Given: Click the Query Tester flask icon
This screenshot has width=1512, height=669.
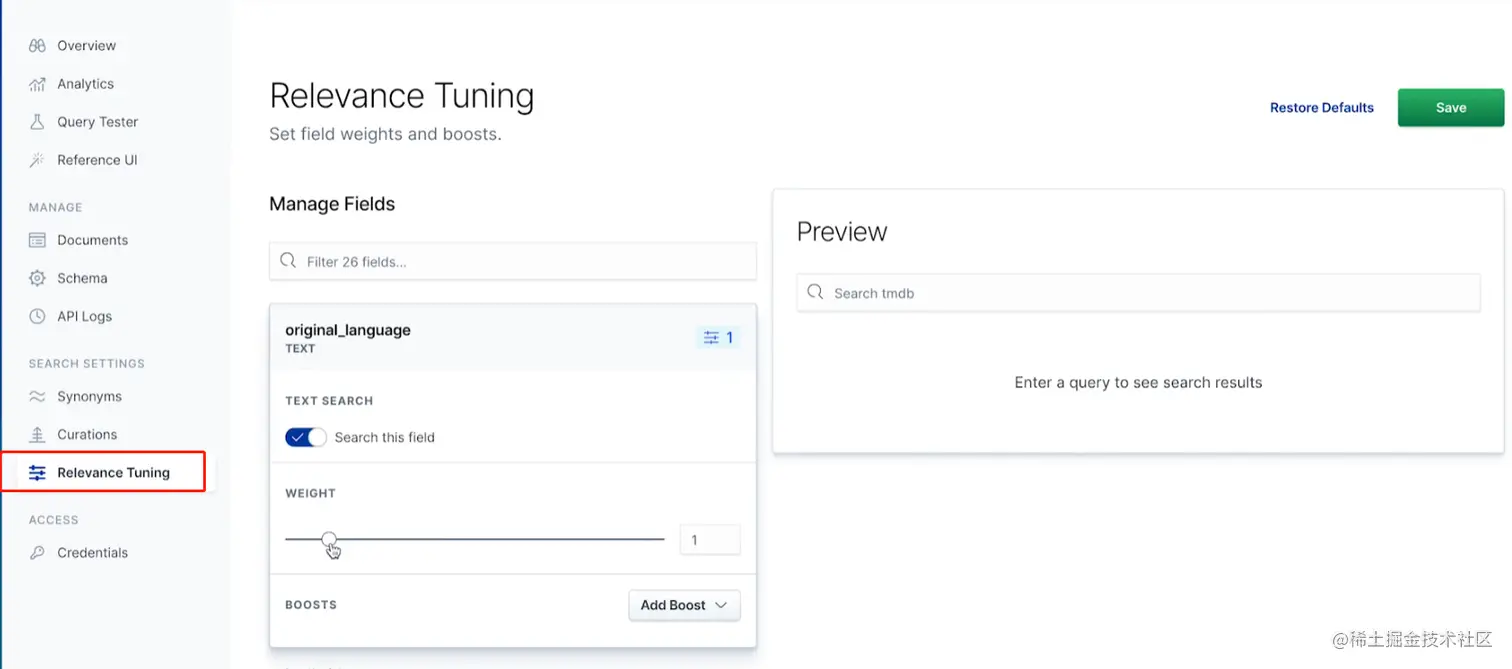Looking at the screenshot, I should pyautogui.click(x=37, y=122).
